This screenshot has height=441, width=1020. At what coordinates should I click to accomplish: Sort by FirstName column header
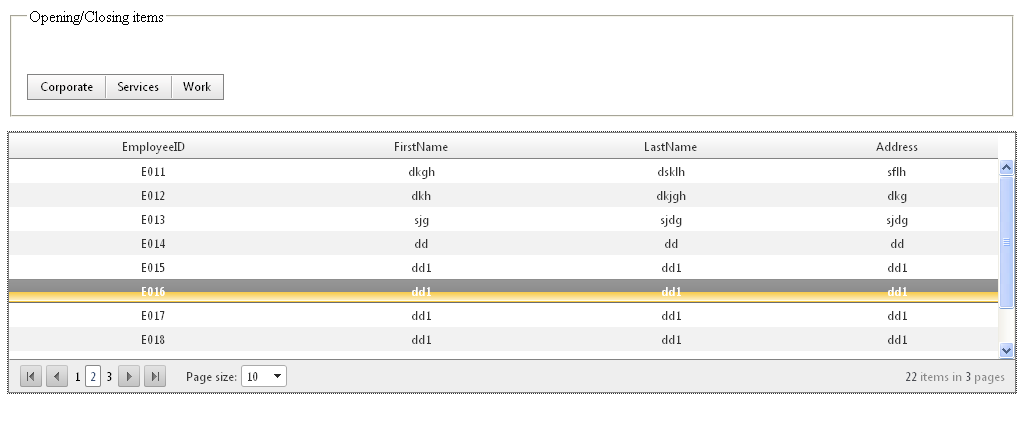pos(421,147)
